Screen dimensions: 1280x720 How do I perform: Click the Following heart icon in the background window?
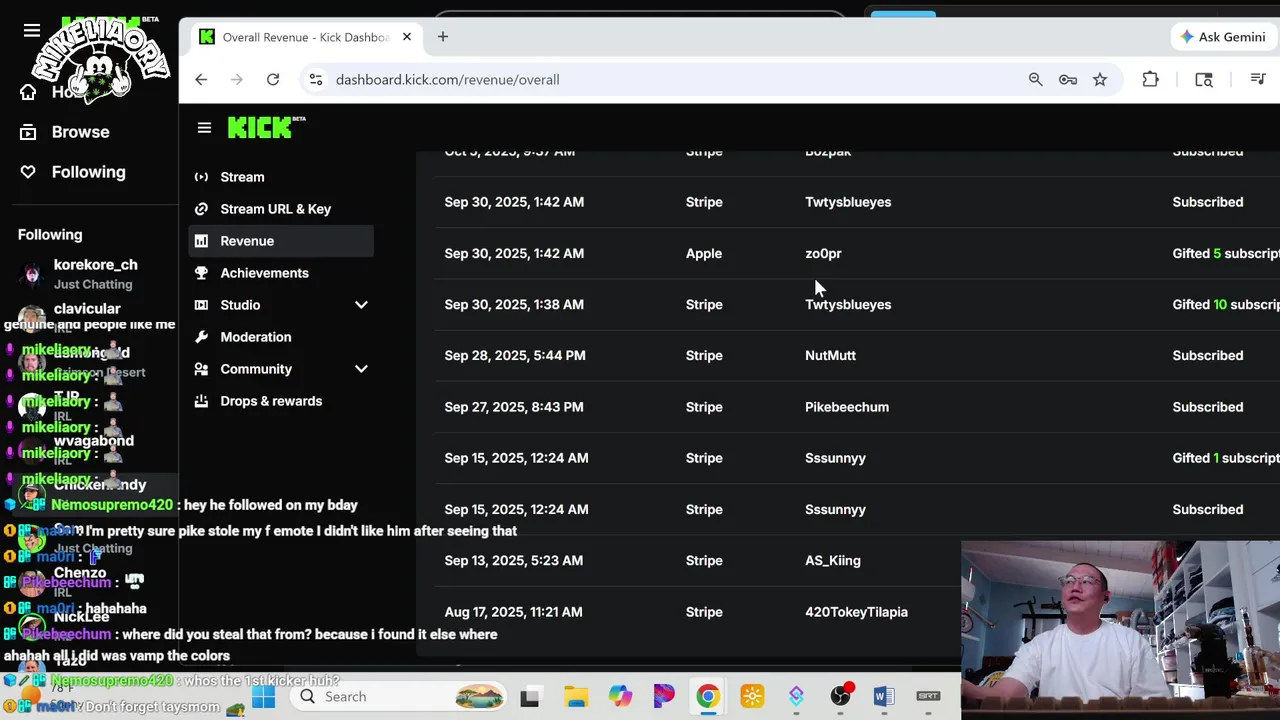[x=28, y=172]
